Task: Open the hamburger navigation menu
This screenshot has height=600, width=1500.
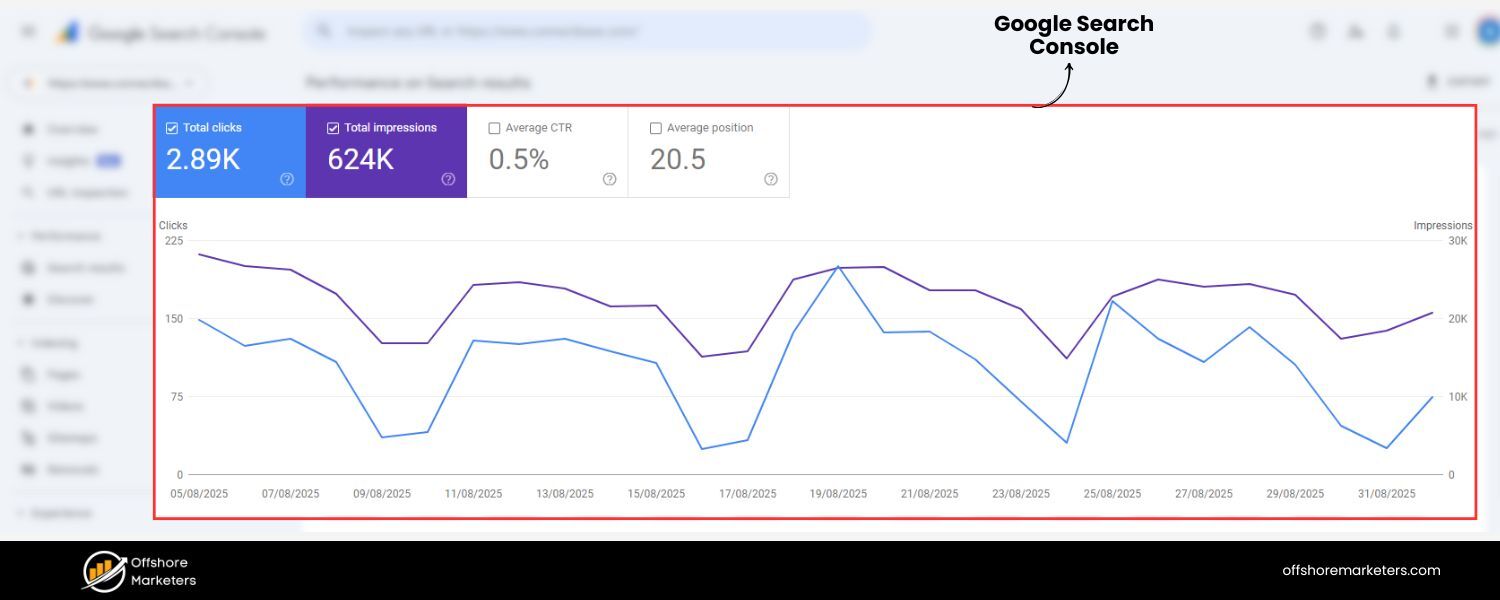Action: coord(28,31)
